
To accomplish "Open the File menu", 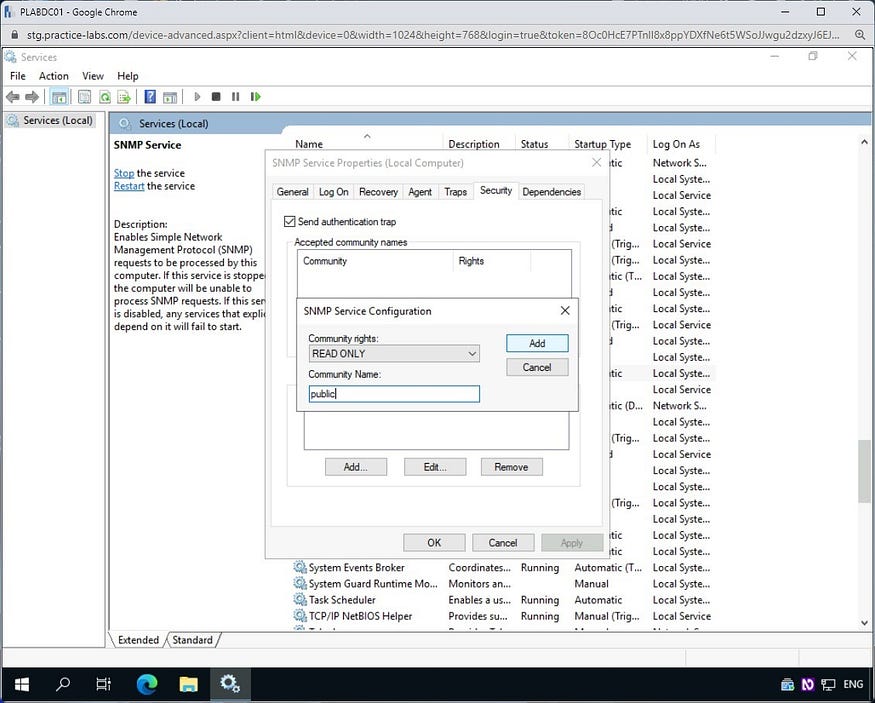I will tap(18, 76).
